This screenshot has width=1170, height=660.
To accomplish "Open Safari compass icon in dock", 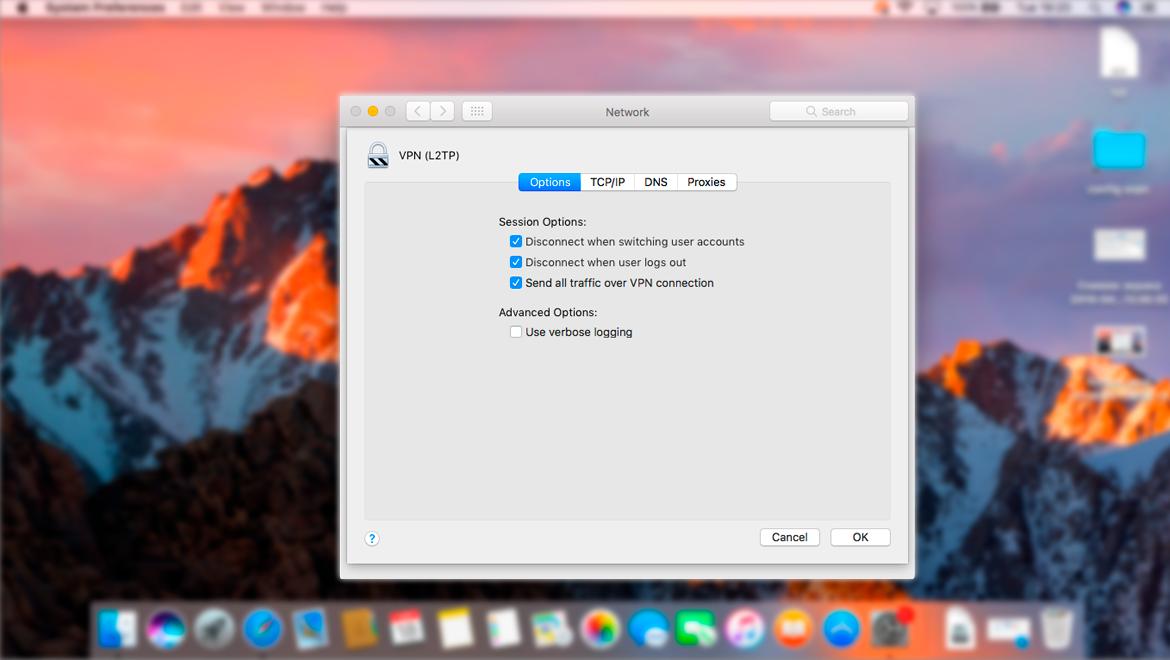I will click(263, 629).
